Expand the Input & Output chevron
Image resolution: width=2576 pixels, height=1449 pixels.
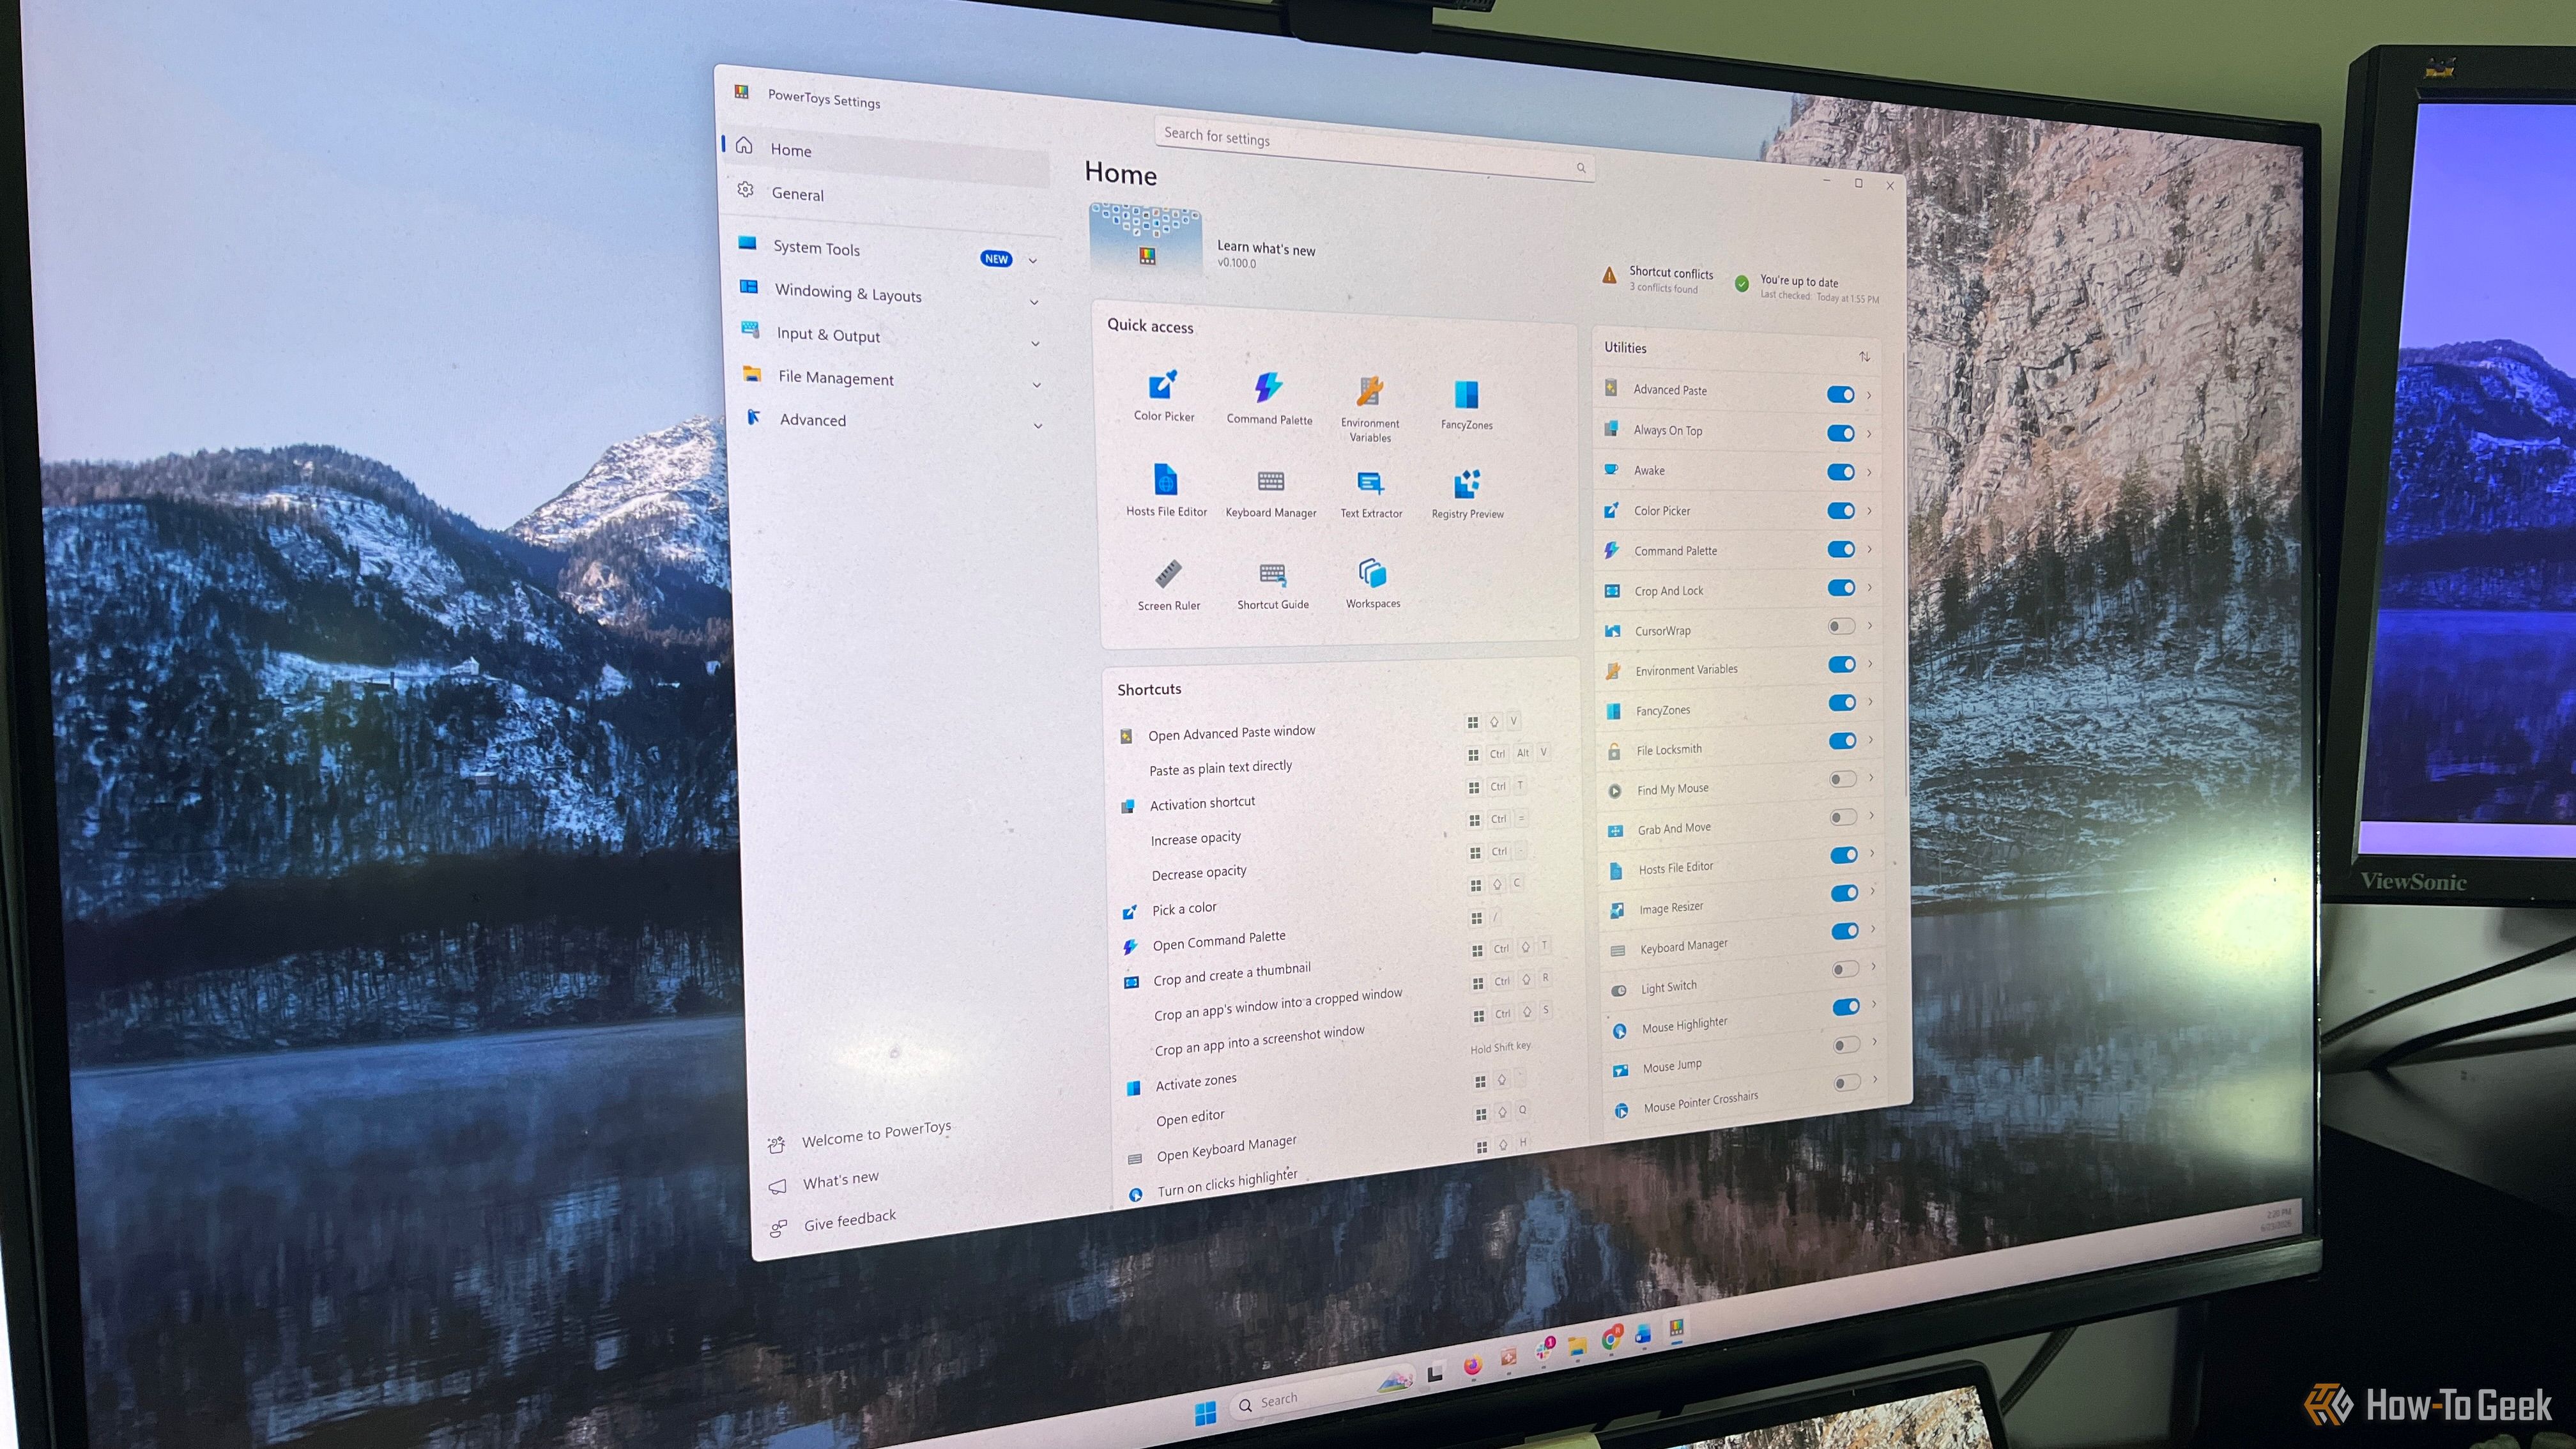[x=1035, y=344]
